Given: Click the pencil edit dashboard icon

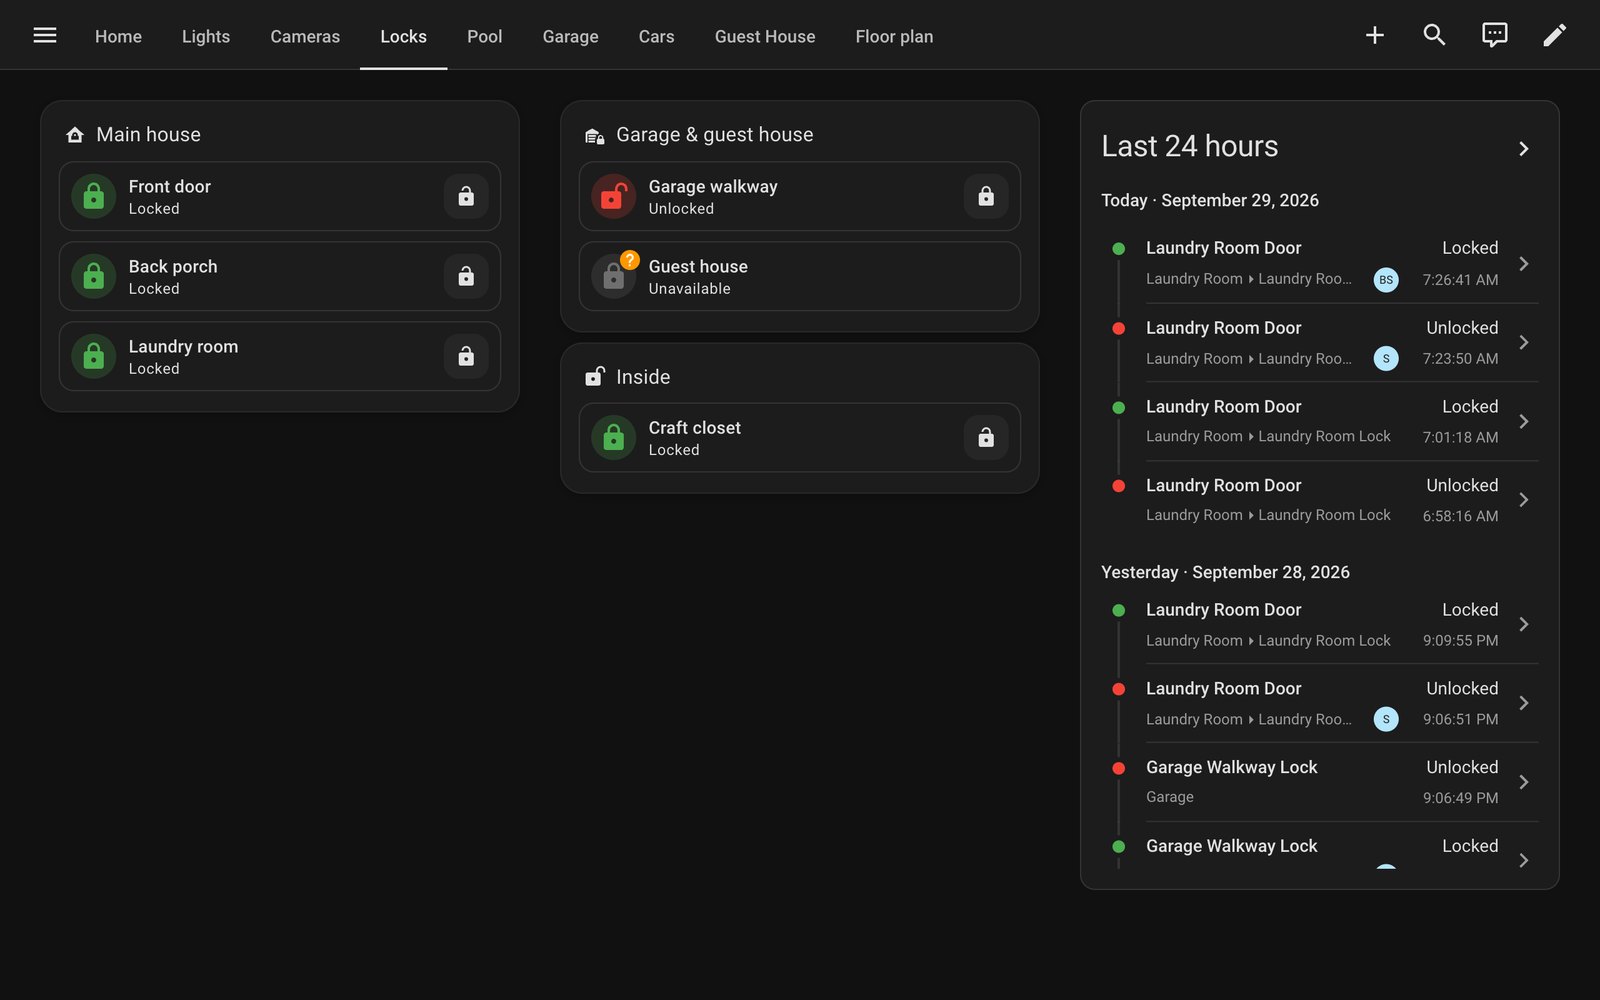Looking at the screenshot, I should point(1555,35).
